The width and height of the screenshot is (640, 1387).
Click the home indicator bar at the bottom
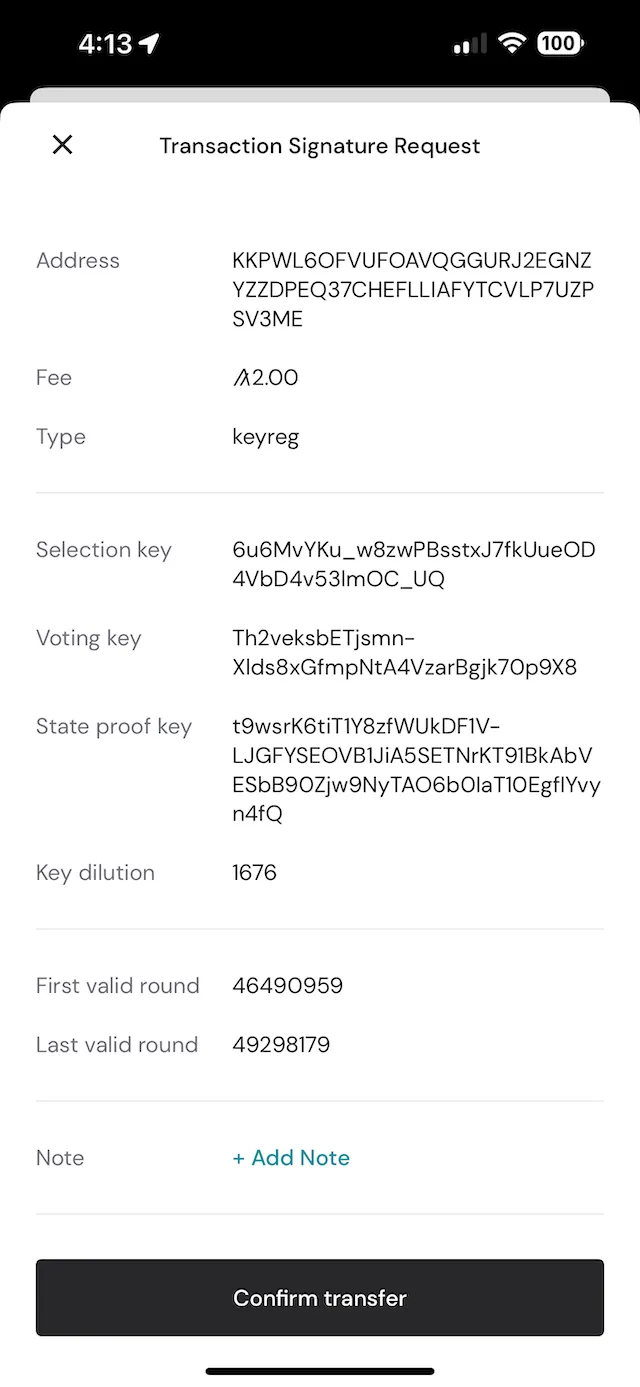pos(320,1371)
